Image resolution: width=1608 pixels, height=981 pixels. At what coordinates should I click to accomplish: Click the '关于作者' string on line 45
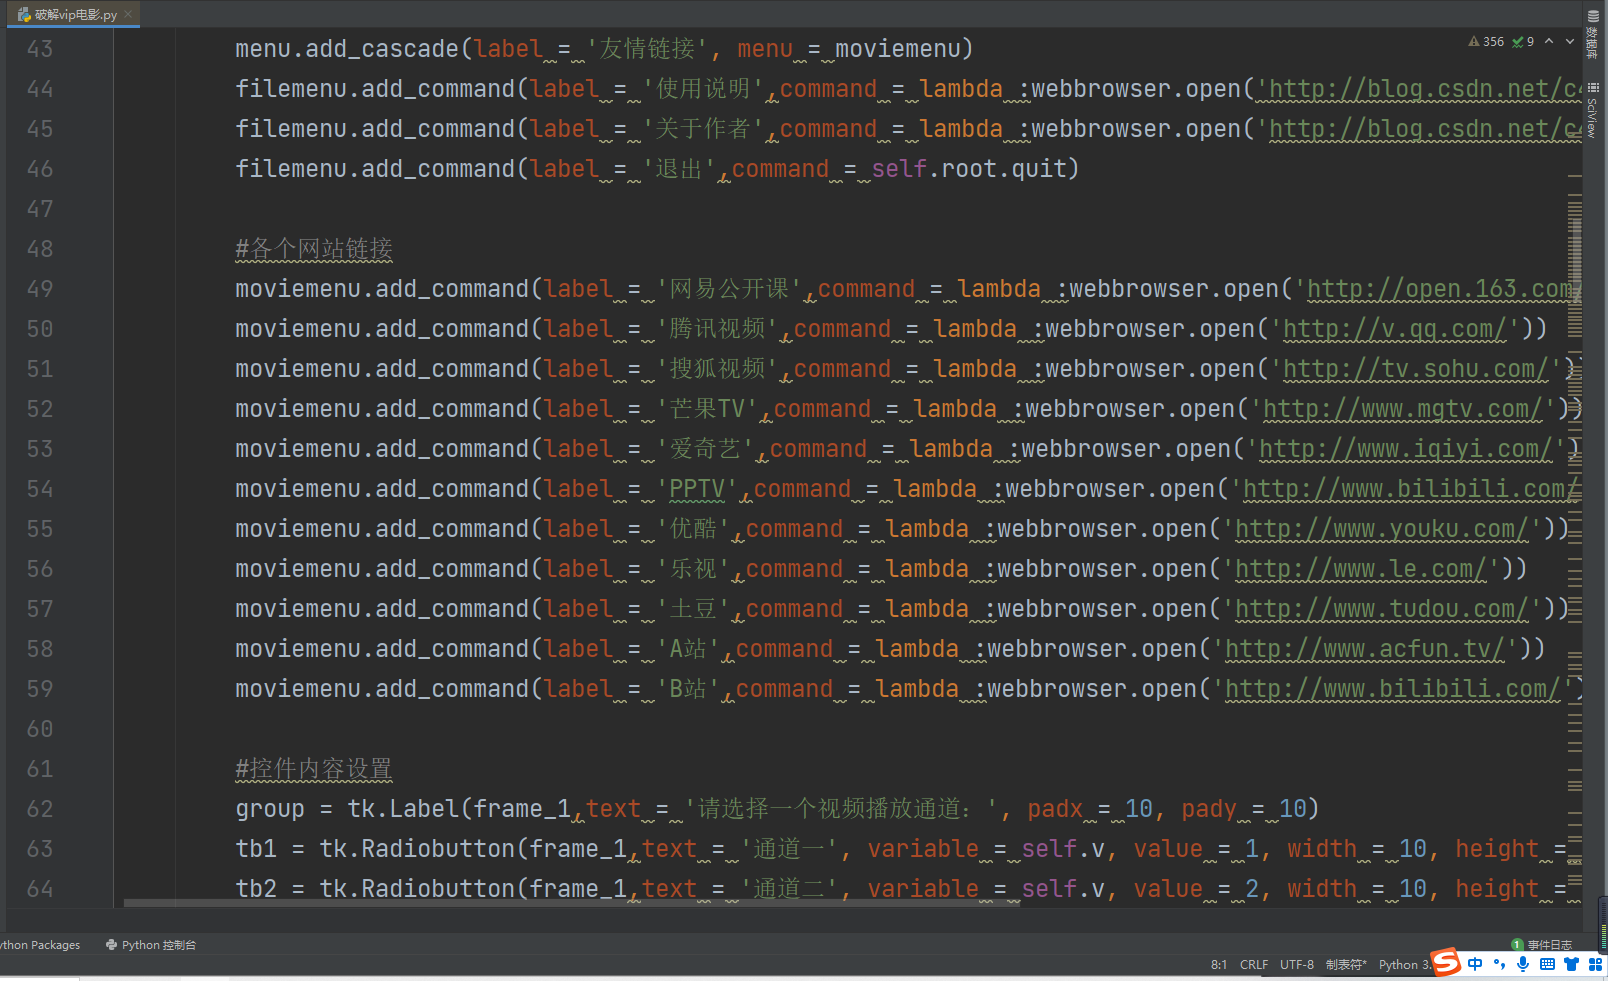tap(703, 129)
